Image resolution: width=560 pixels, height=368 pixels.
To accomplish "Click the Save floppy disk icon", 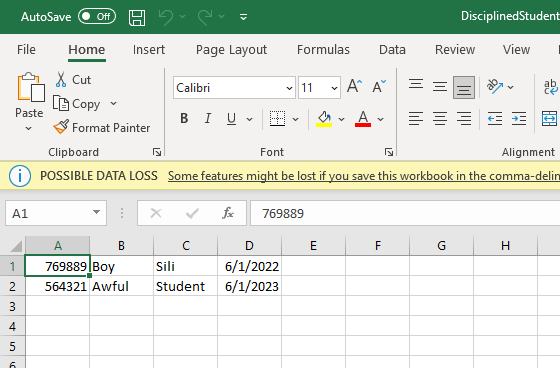I will pos(137,17).
